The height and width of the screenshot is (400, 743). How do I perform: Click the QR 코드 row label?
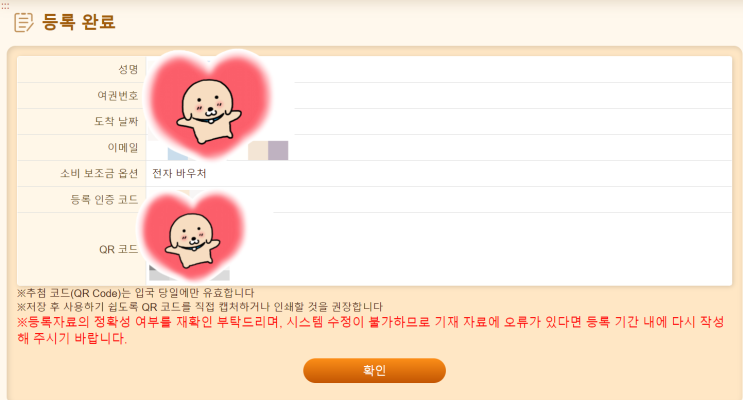coord(118,249)
